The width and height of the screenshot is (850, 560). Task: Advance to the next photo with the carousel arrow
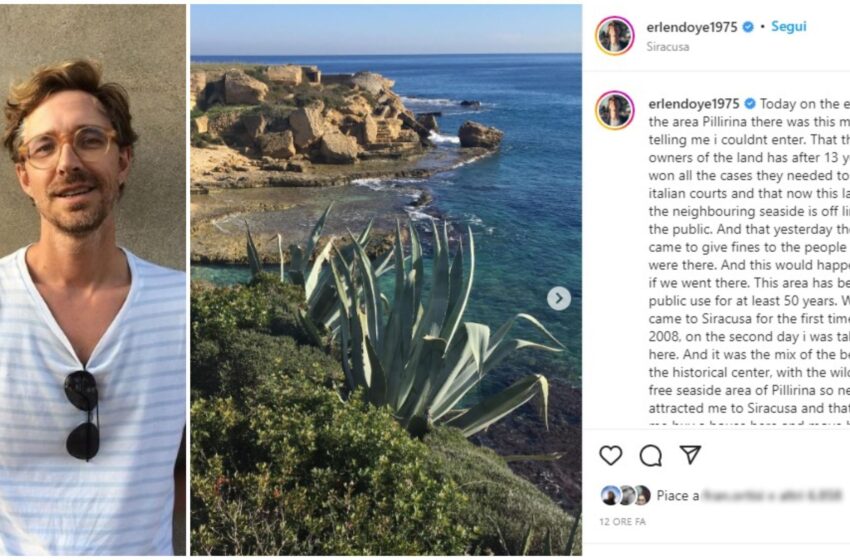coord(559,298)
